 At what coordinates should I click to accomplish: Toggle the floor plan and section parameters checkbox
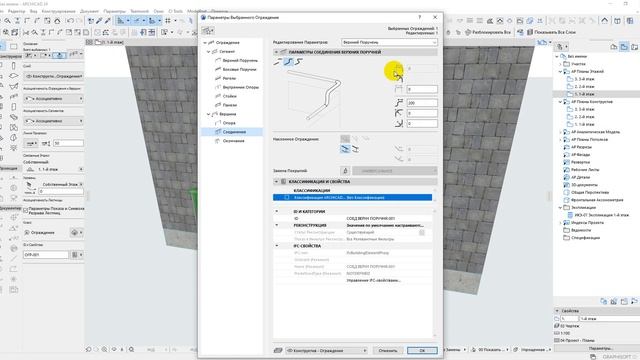26,210
